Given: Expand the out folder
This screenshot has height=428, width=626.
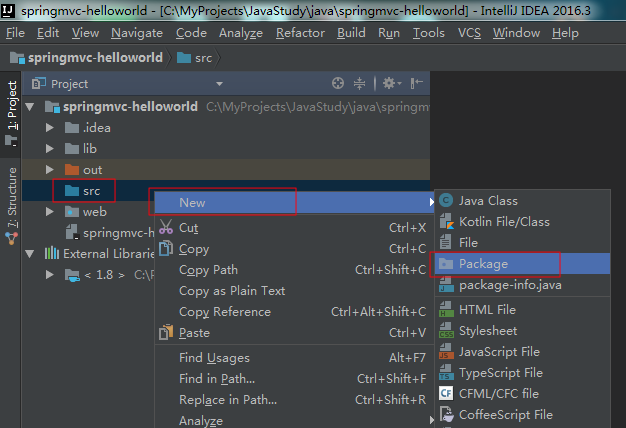Looking at the screenshot, I should click(50, 170).
